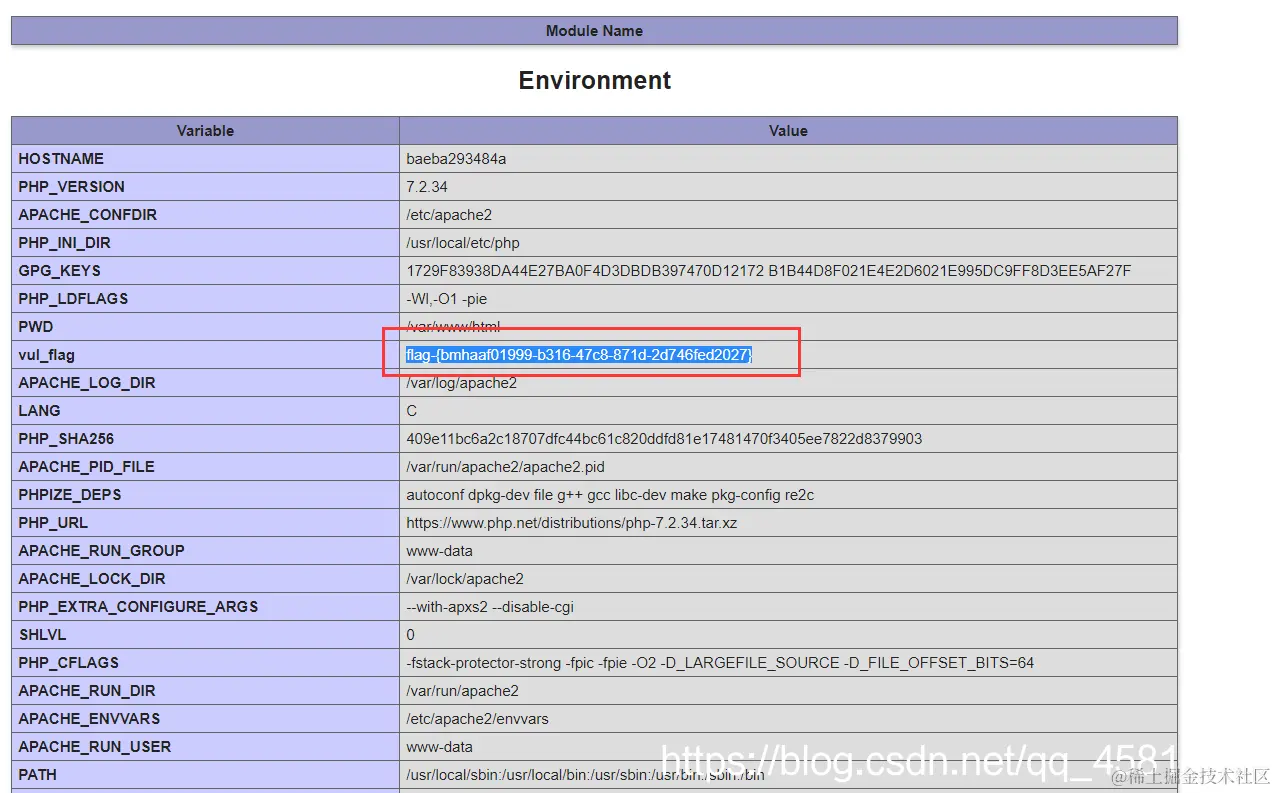
Task: Click the vul_flag variable name
Action: click(x=46, y=355)
